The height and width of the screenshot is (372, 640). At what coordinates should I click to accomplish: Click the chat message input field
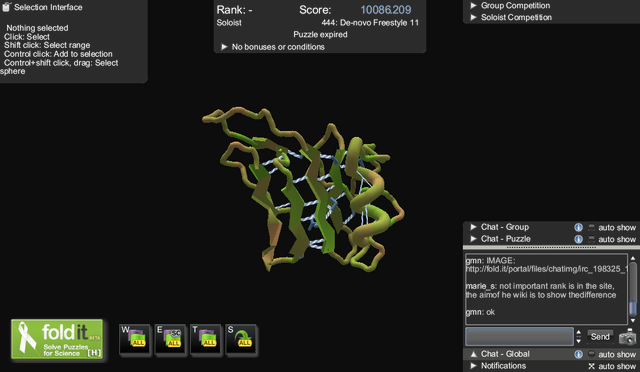pyautogui.click(x=519, y=337)
